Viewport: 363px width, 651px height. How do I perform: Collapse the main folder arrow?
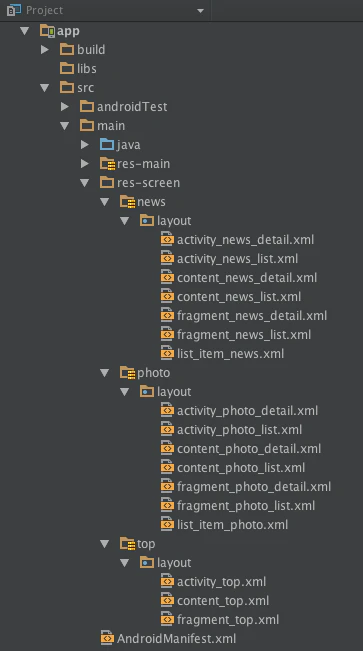coord(64,125)
